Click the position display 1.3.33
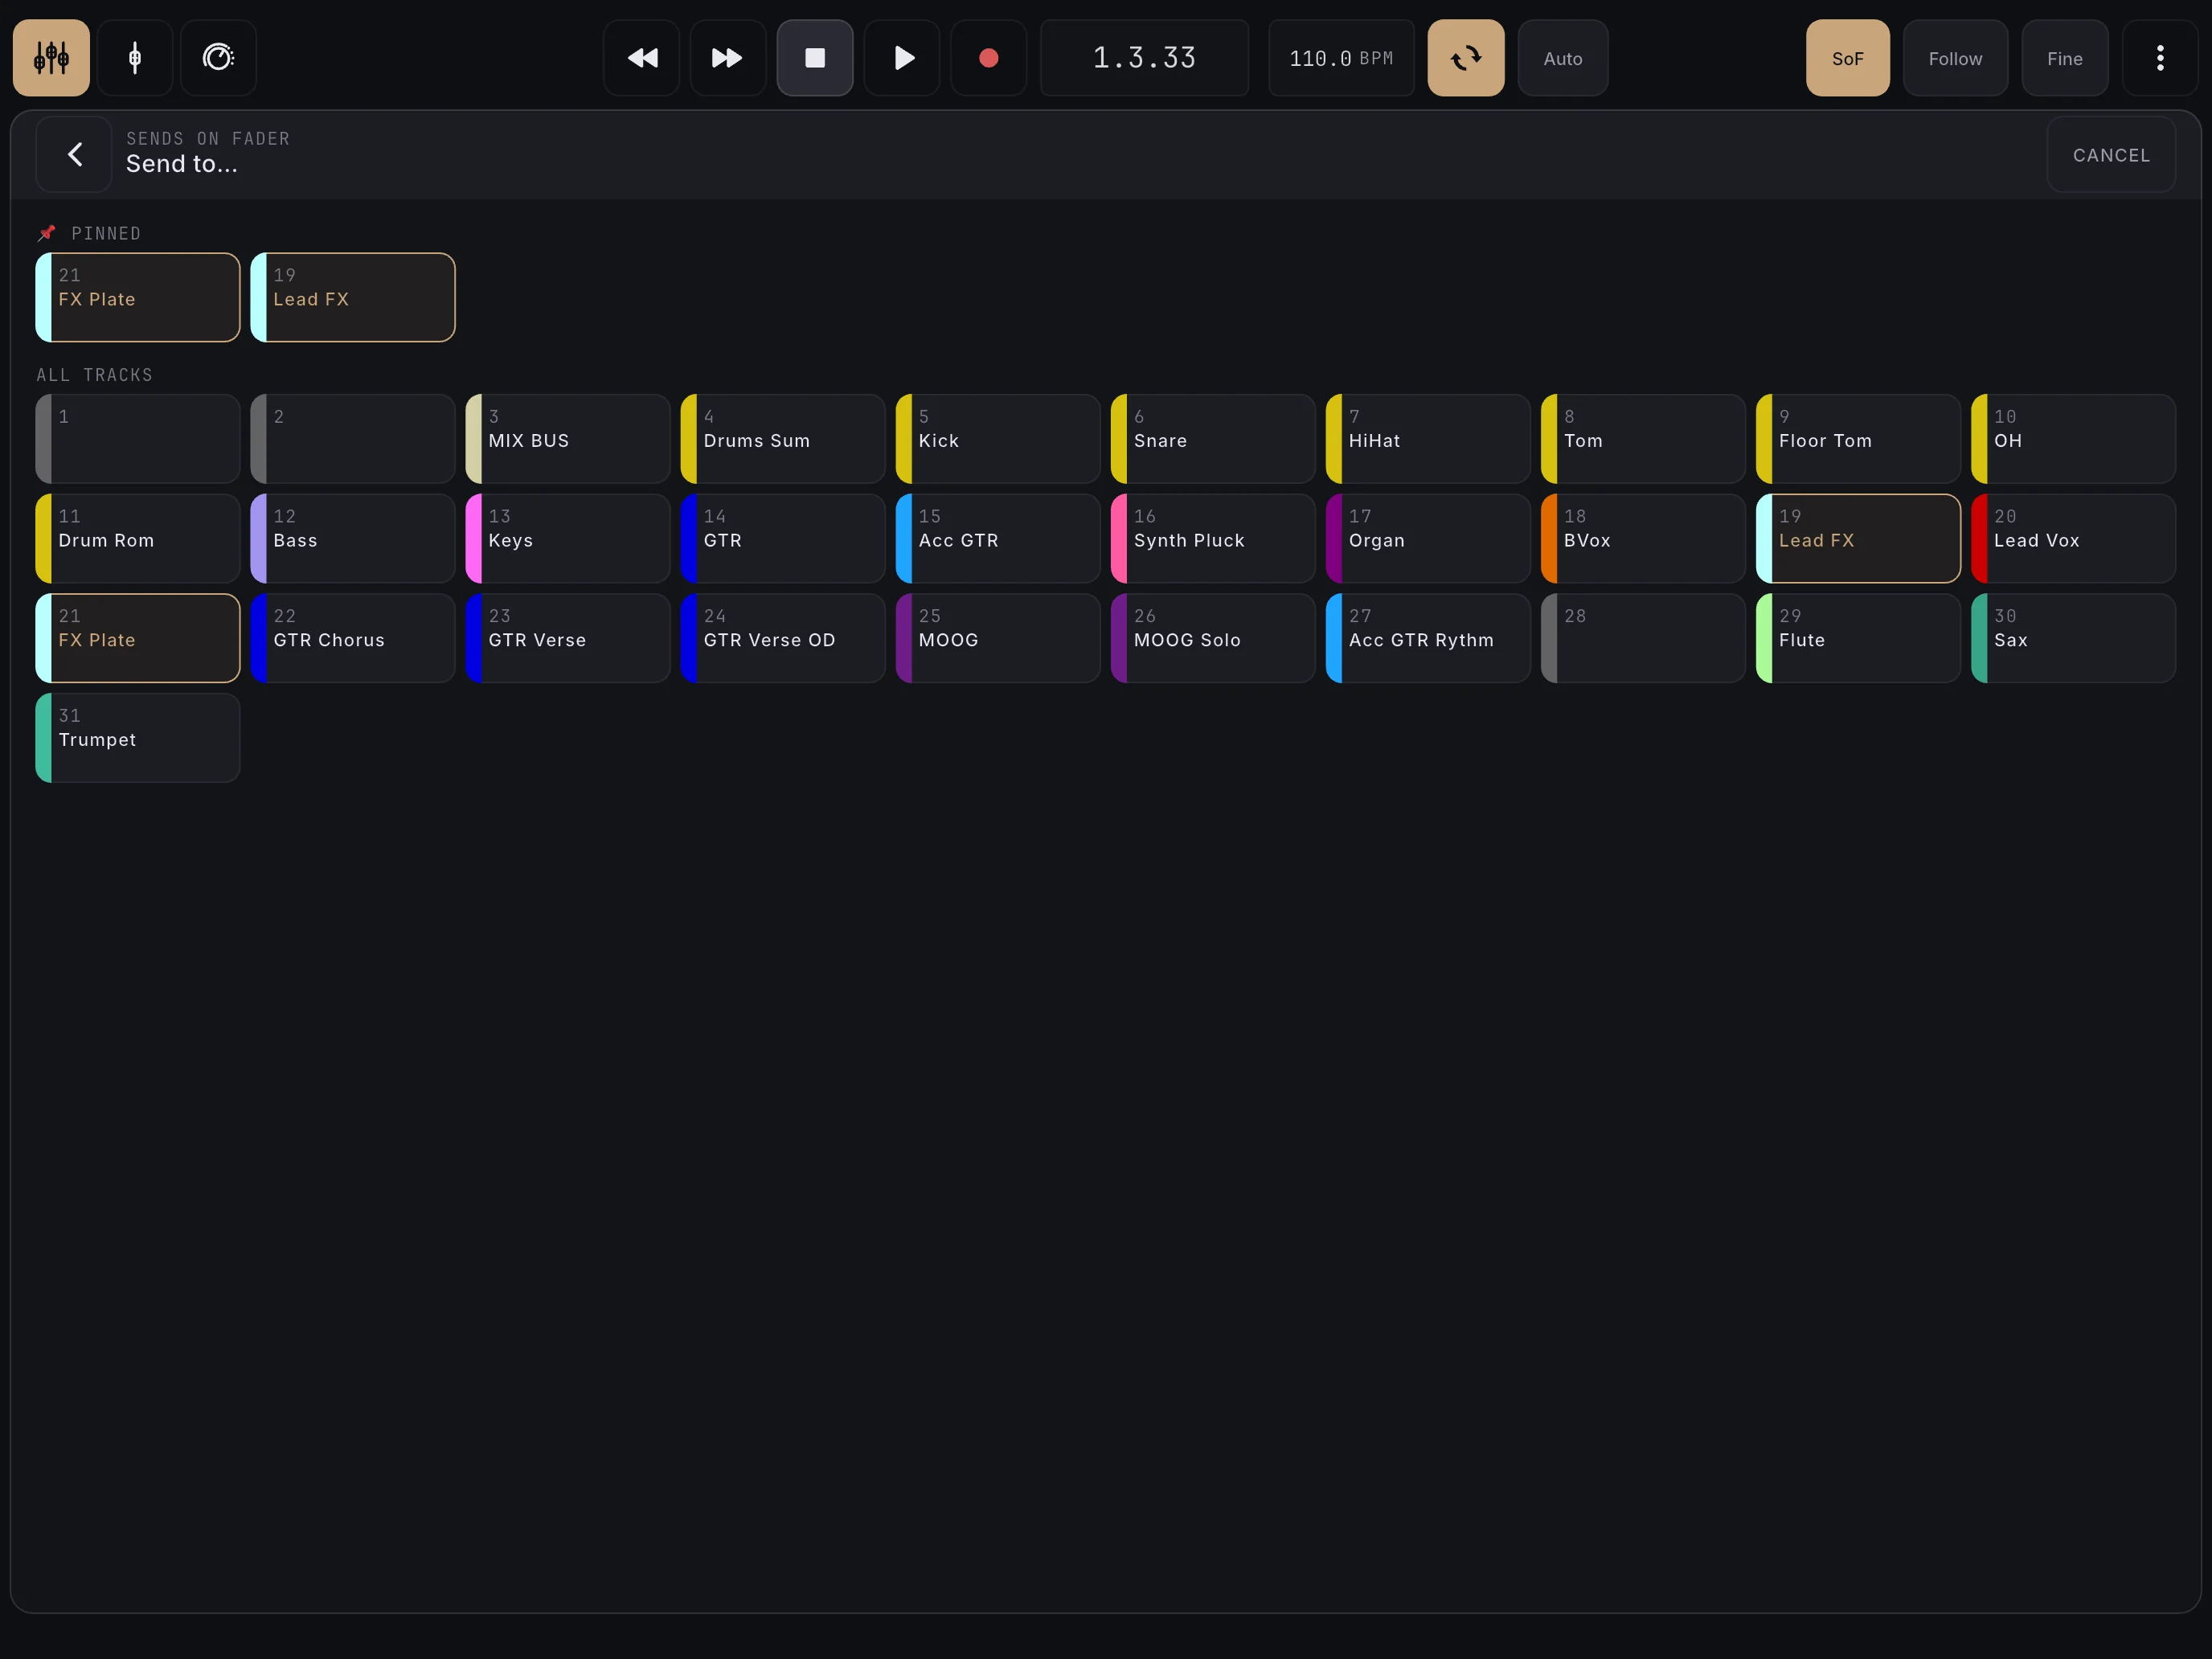This screenshot has width=2212, height=1659. [1144, 58]
